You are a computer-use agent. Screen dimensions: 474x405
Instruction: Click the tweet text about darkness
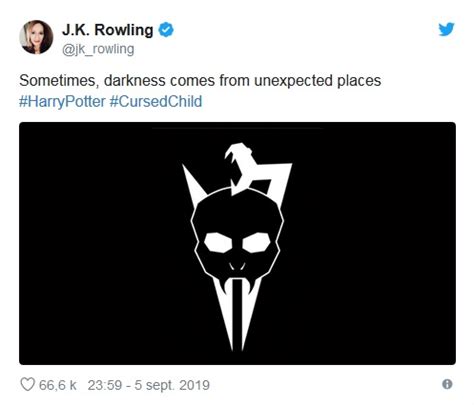click(200, 81)
